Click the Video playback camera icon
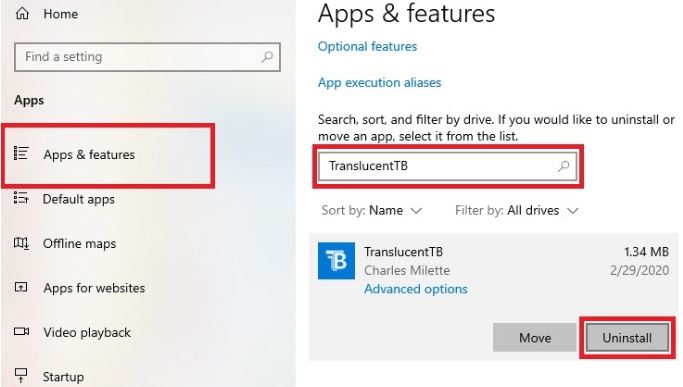The height and width of the screenshot is (387, 683). click(21, 332)
